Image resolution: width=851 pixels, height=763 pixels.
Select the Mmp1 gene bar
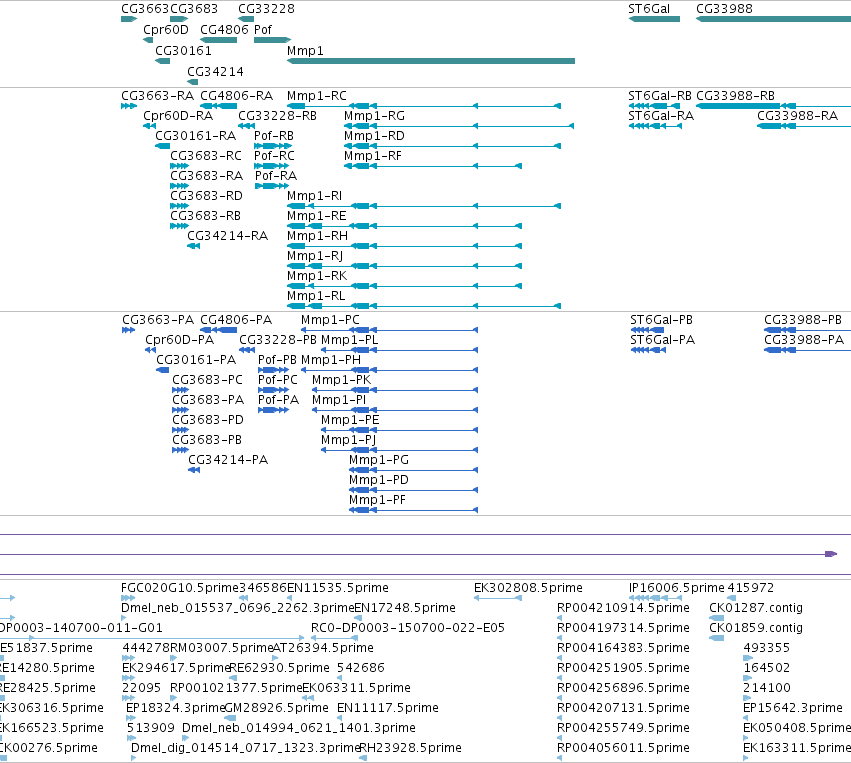[x=430, y=61]
